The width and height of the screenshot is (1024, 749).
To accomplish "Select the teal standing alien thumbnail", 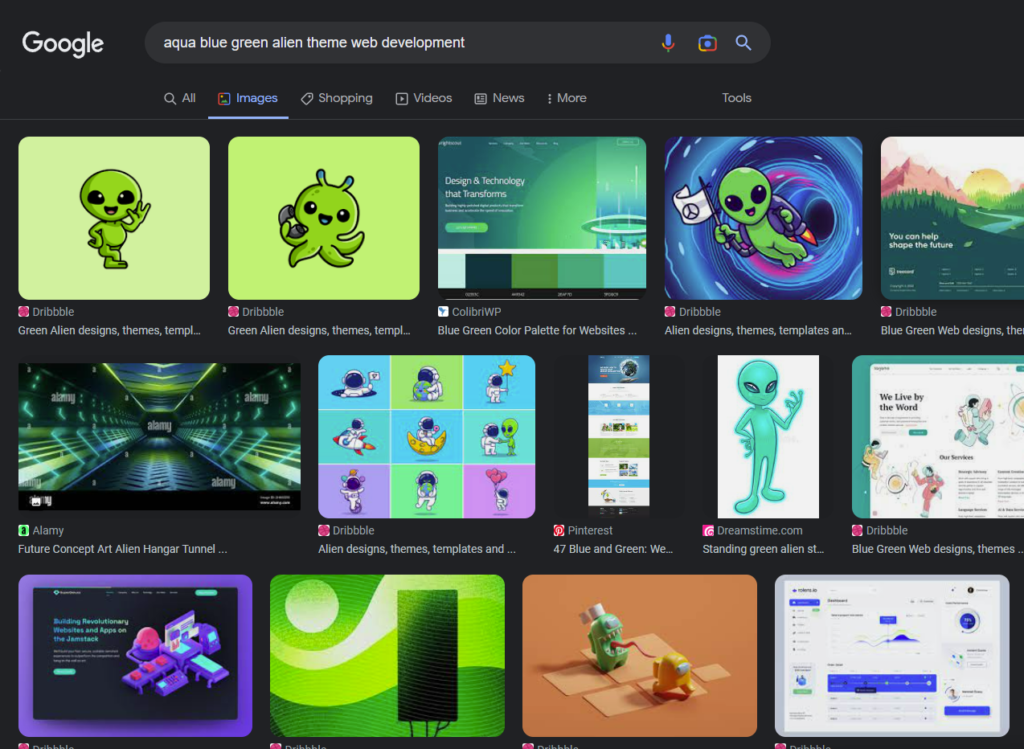I will pos(767,436).
